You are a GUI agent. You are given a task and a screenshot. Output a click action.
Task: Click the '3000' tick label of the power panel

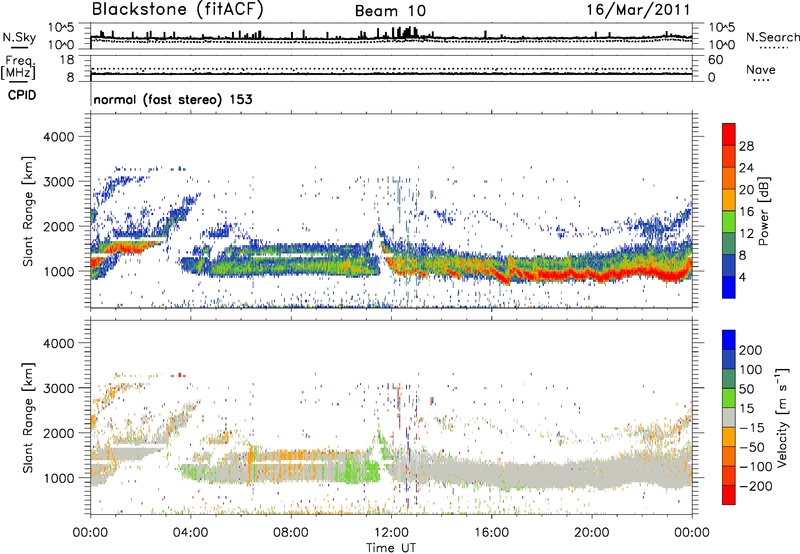pos(58,182)
